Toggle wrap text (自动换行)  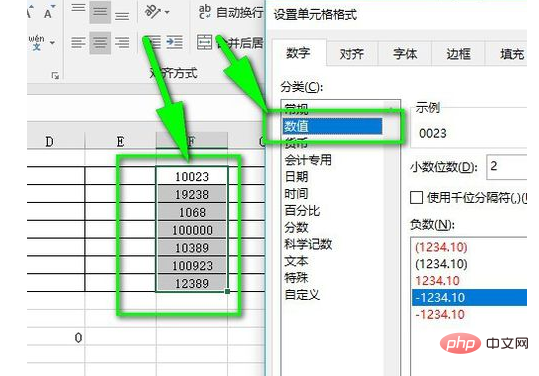[231, 13]
